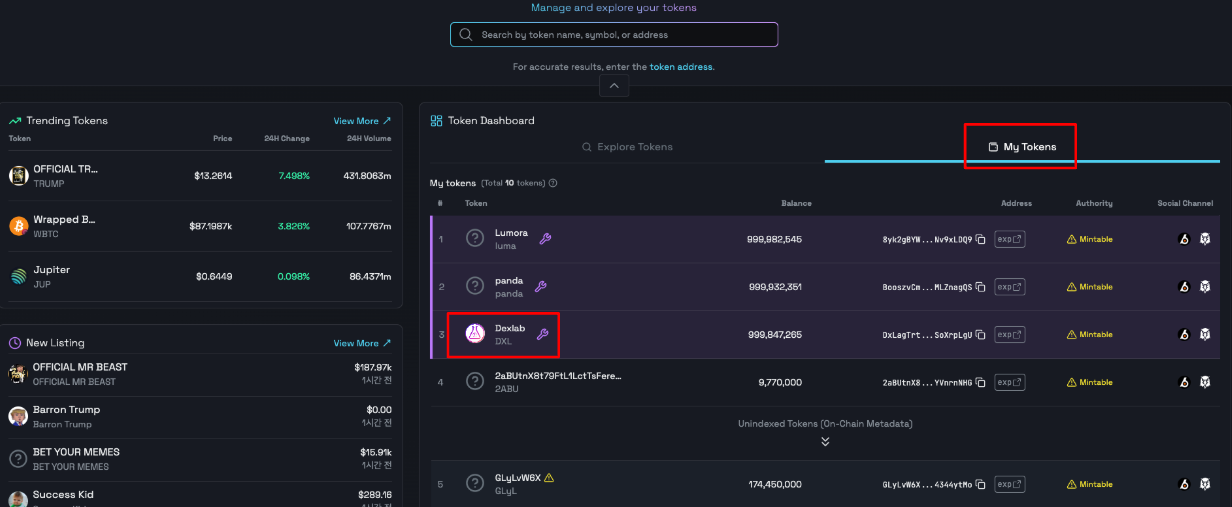
Task: Switch to the Explore Tokens tab
Action: coord(628,147)
